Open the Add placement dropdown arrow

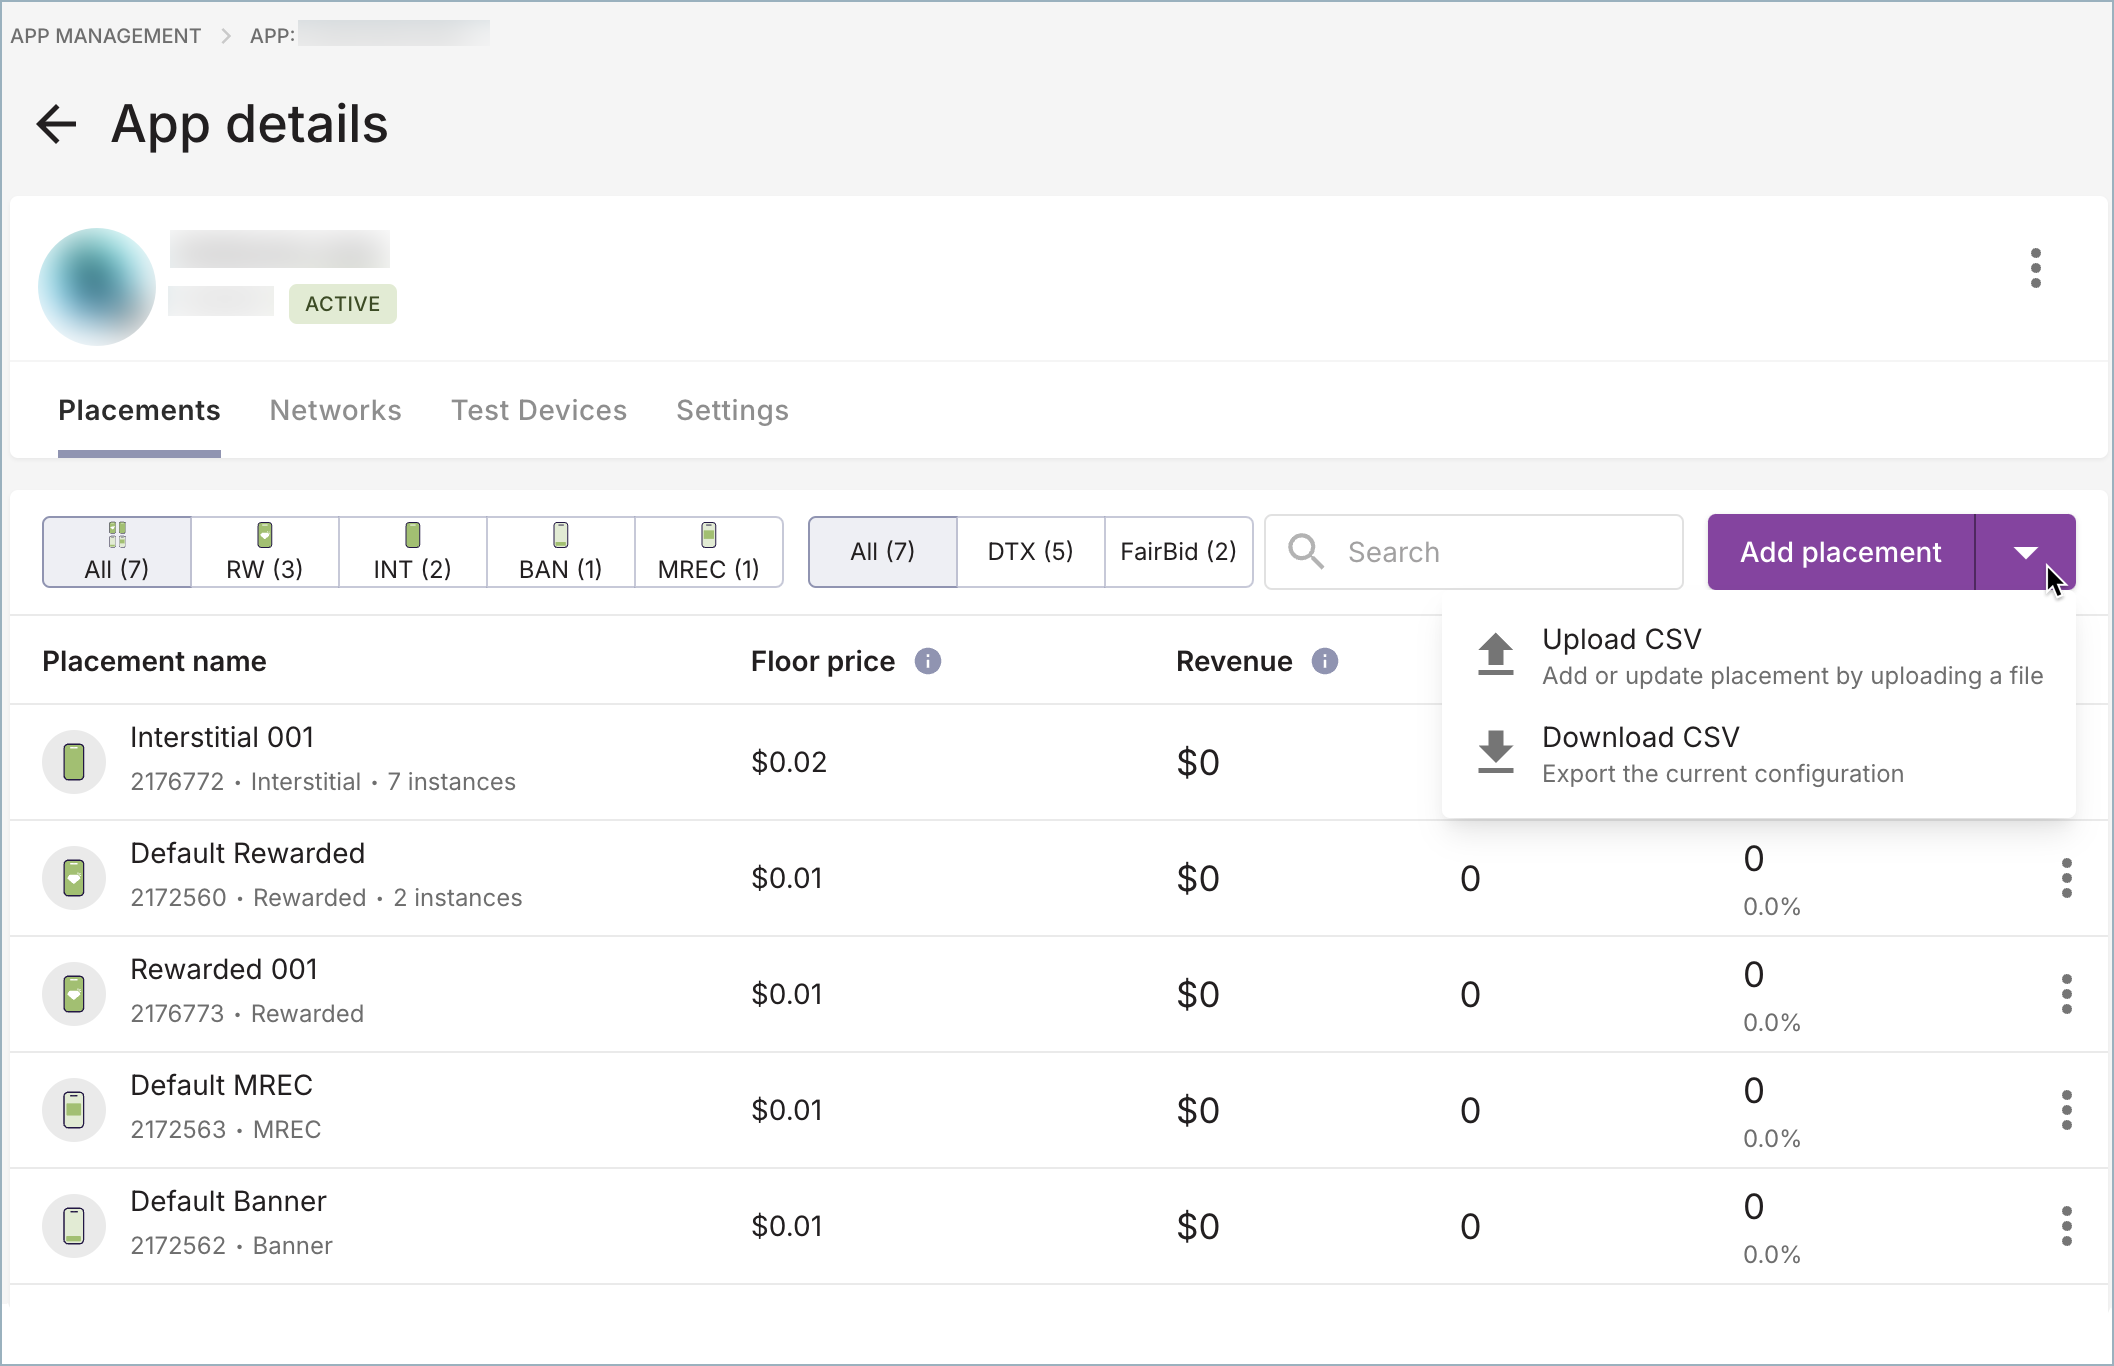2026,551
